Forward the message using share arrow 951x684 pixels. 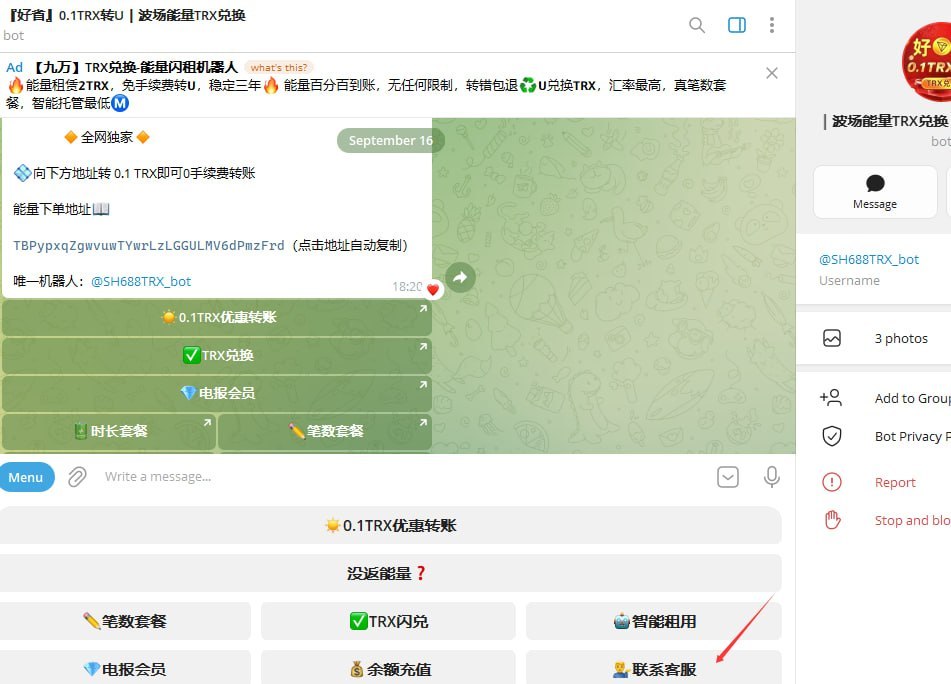pos(460,278)
